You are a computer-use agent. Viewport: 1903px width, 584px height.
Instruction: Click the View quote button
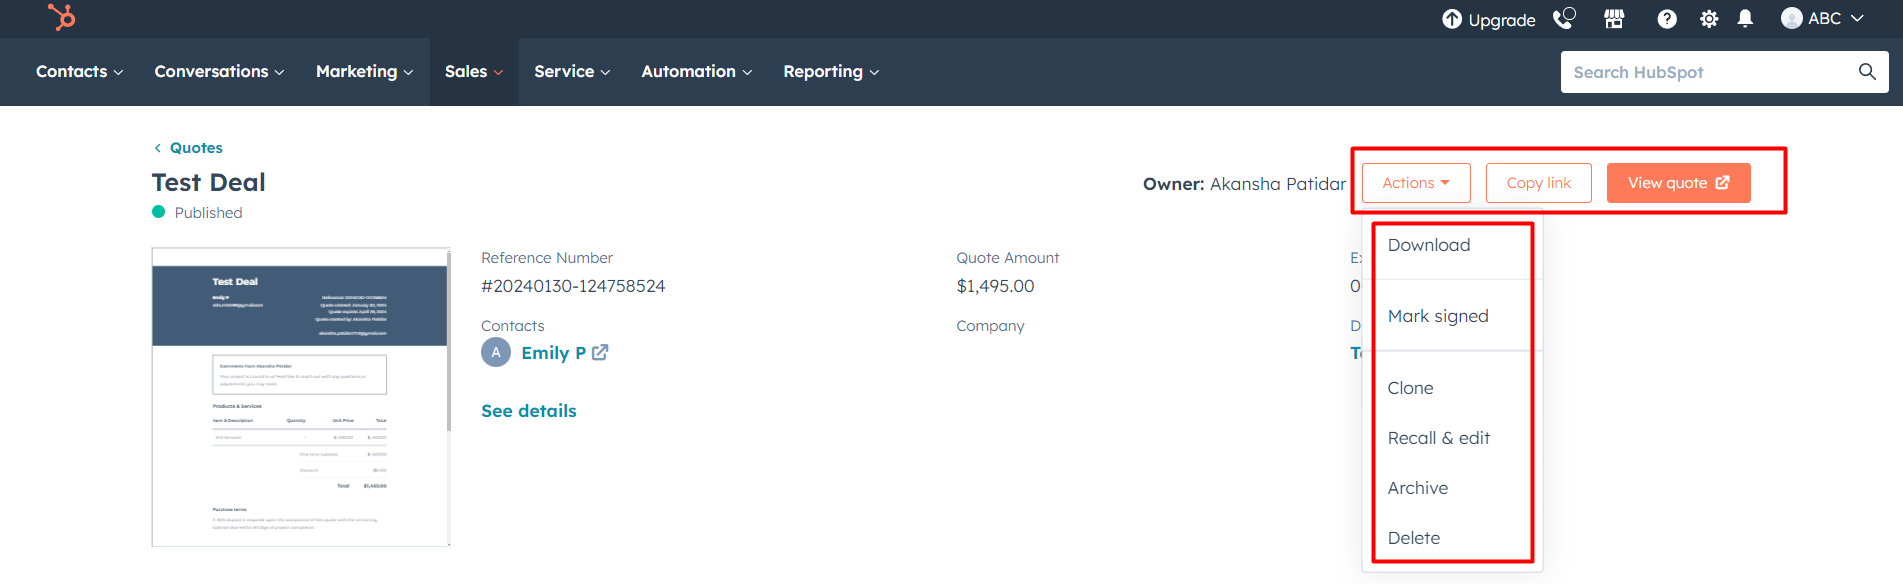coord(1679,183)
